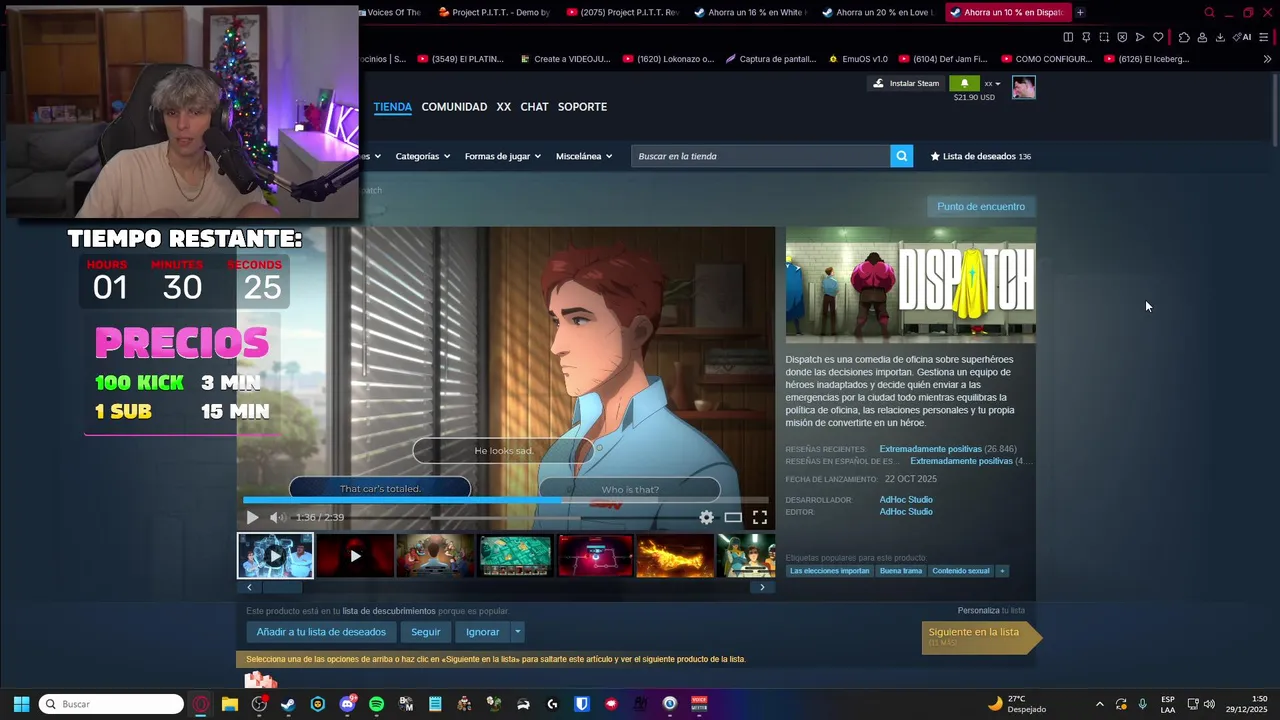Click the Ignorar button

tap(482, 632)
